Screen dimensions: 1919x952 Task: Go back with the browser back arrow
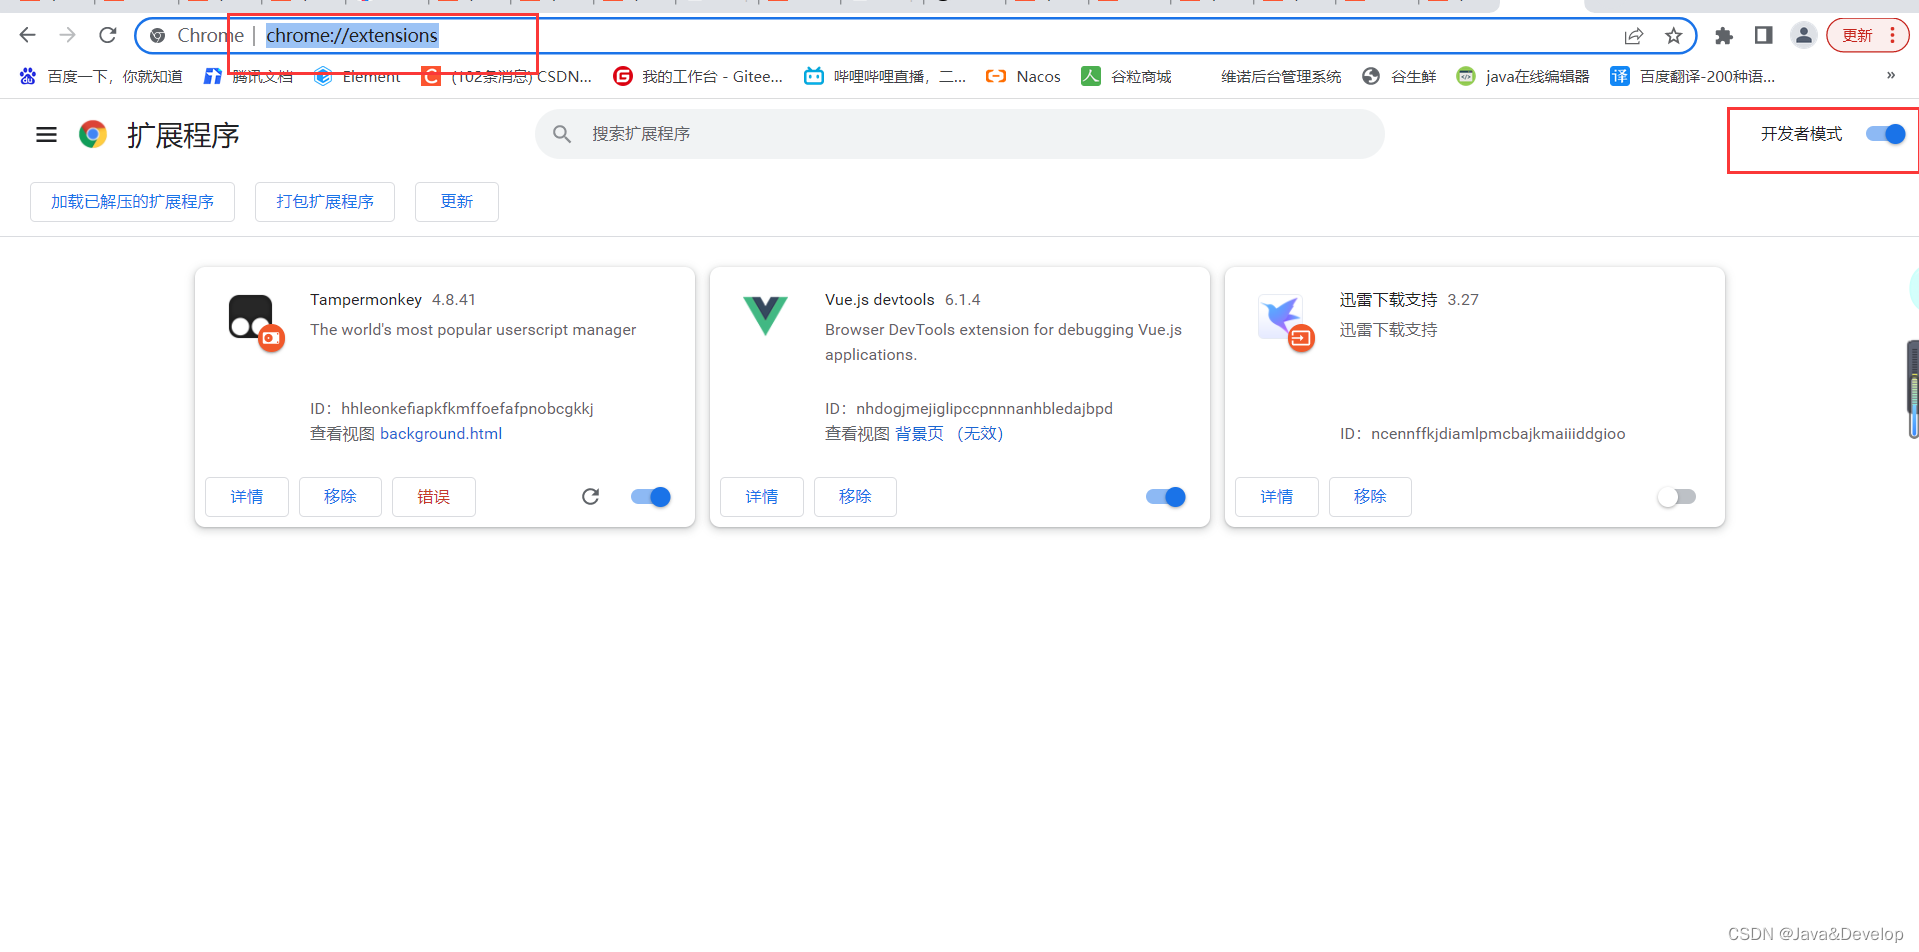[27, 36]
